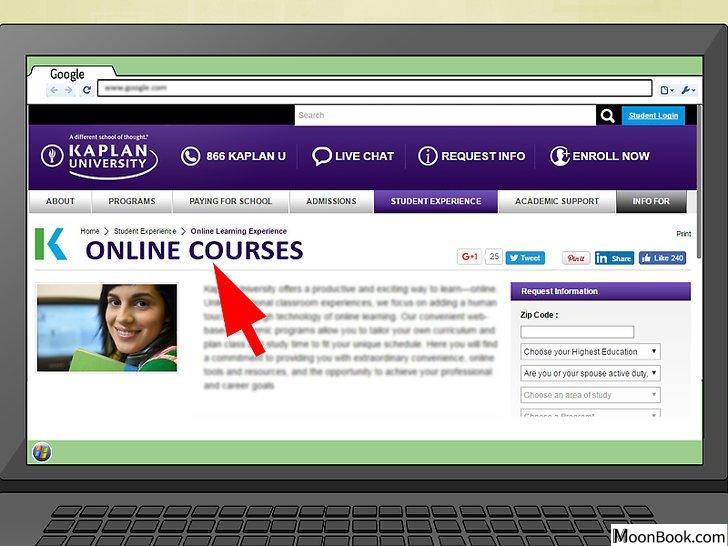Open Student Experience breadcrumb link
Screen dimensions: 728x546
[x=145, y=231]
